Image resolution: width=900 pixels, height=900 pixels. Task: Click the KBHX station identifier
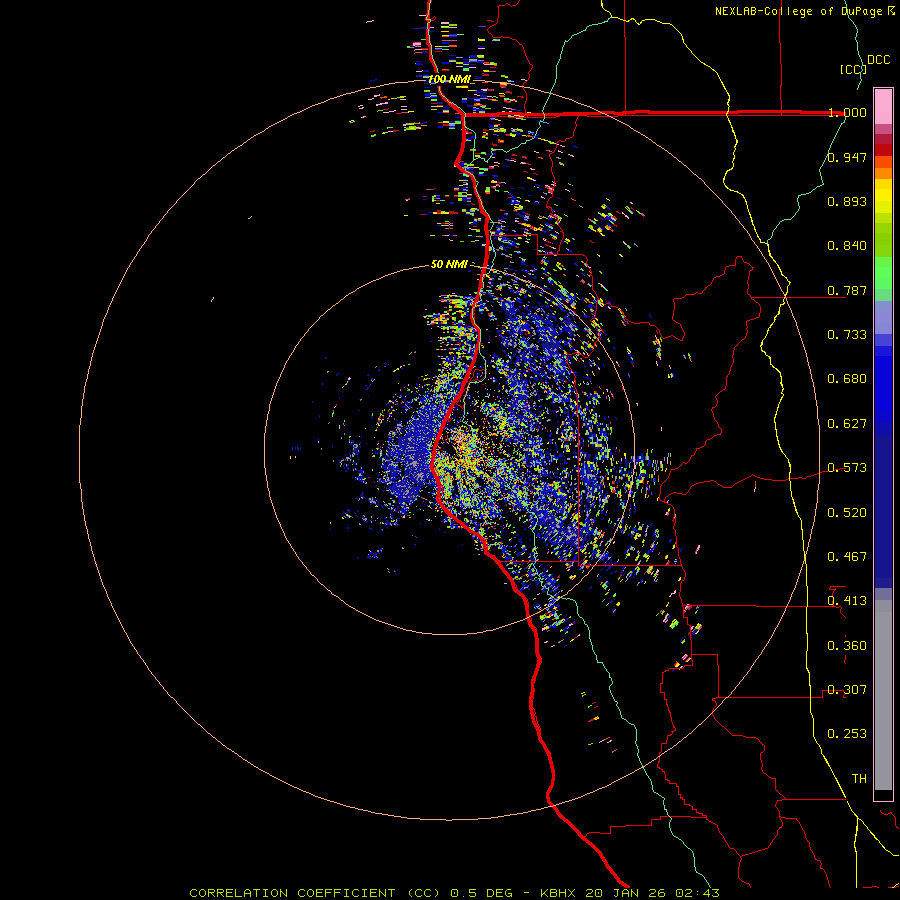(557, 893)
